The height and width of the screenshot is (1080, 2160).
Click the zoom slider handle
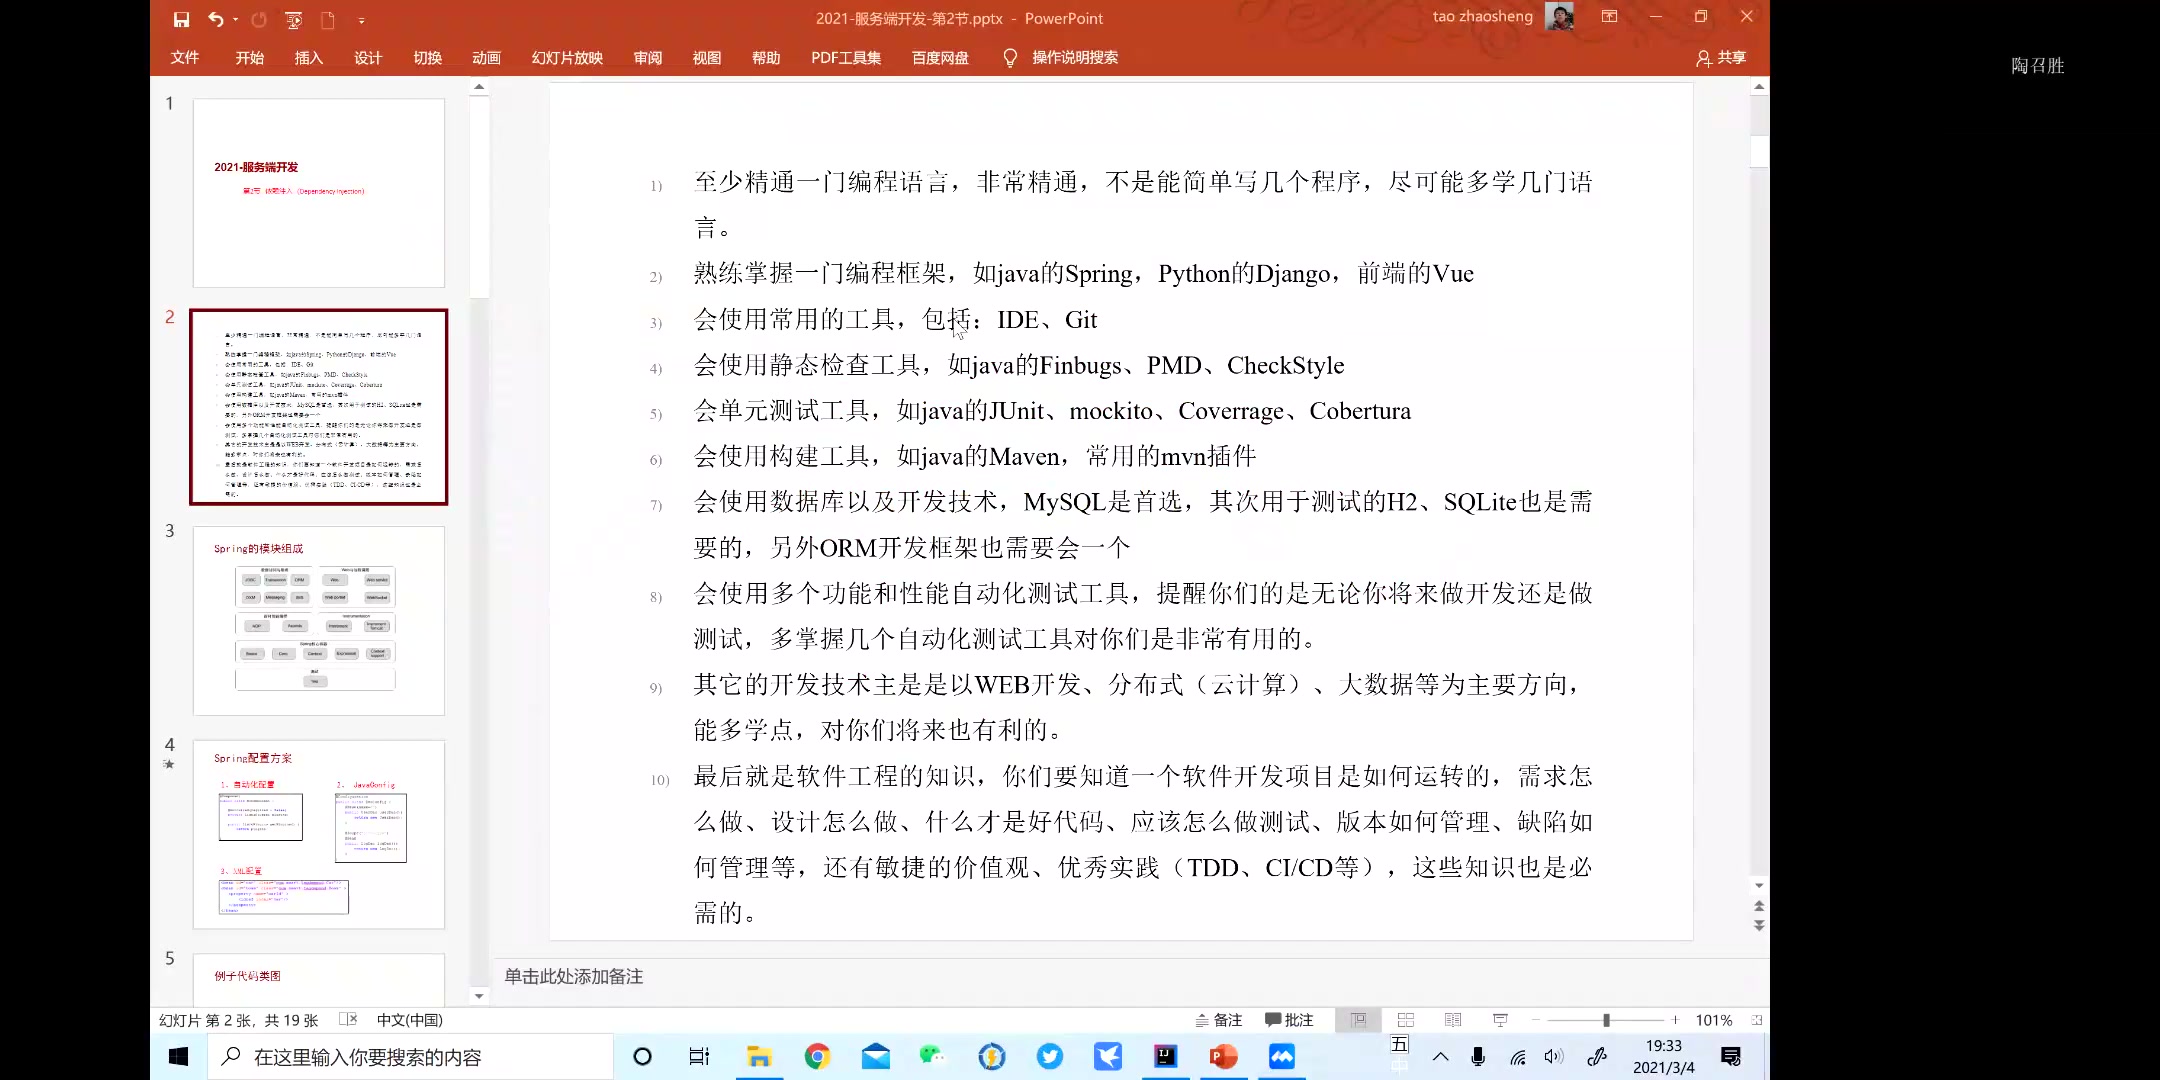(1606, 1020)
